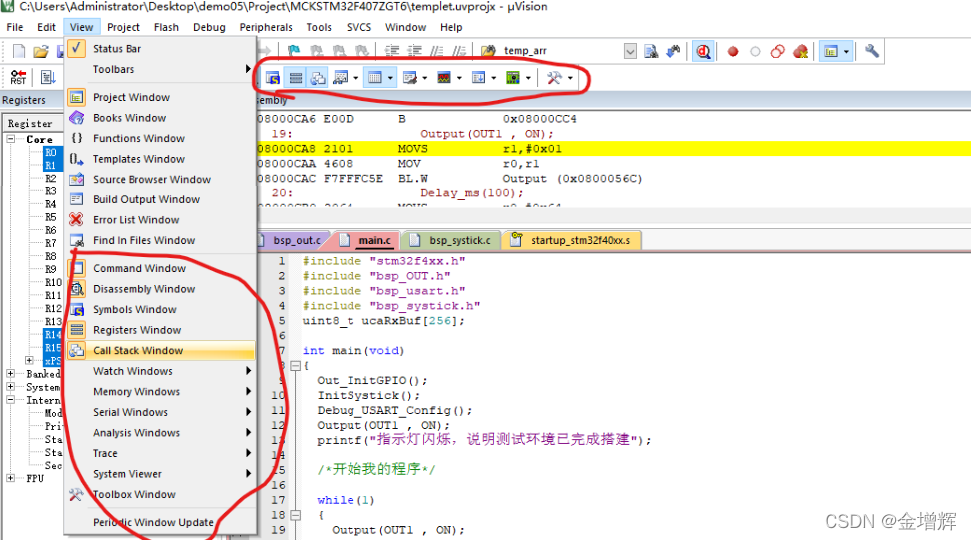Click the Symbols Window toolbar icon
971x540 pixels.
pyautogui.click(x=273, y=78)
